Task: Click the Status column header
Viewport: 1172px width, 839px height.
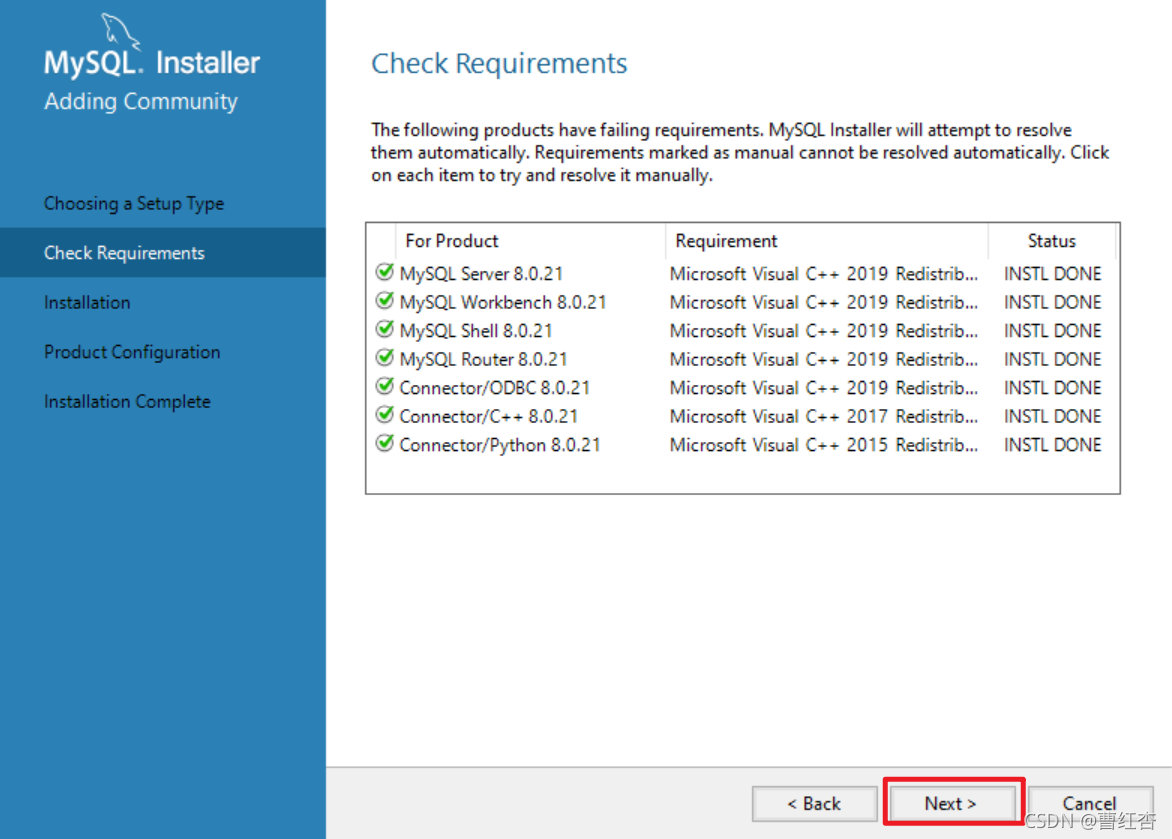Action: click(x=1051, y=240)
